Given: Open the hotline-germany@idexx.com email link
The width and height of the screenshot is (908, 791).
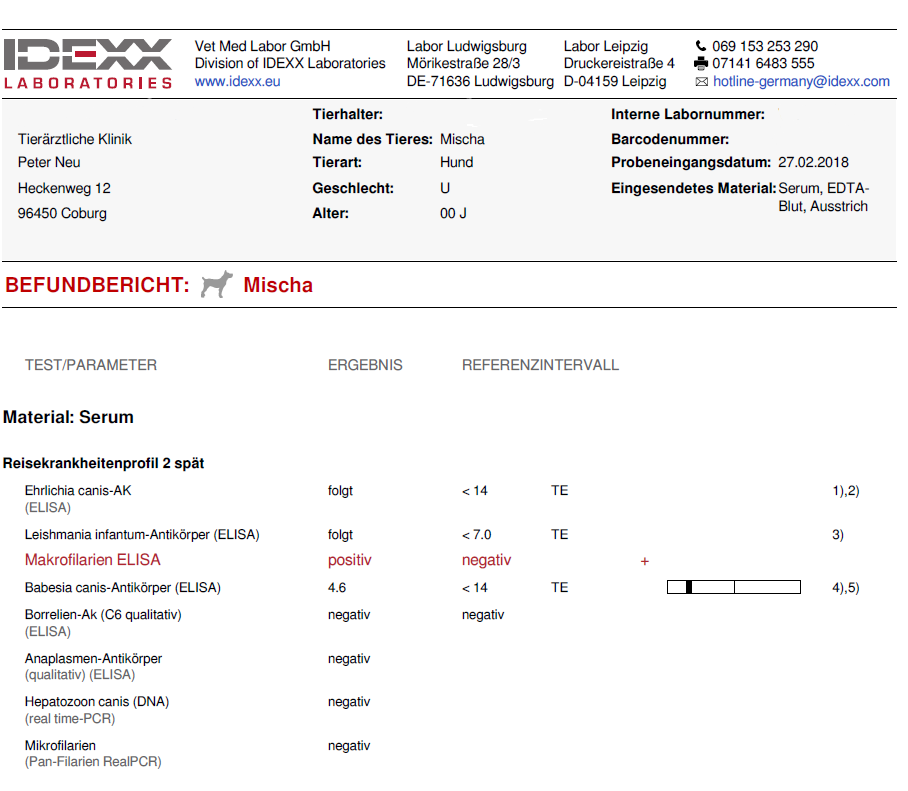Looking at the screenshot, I should [x=801, y=82].
